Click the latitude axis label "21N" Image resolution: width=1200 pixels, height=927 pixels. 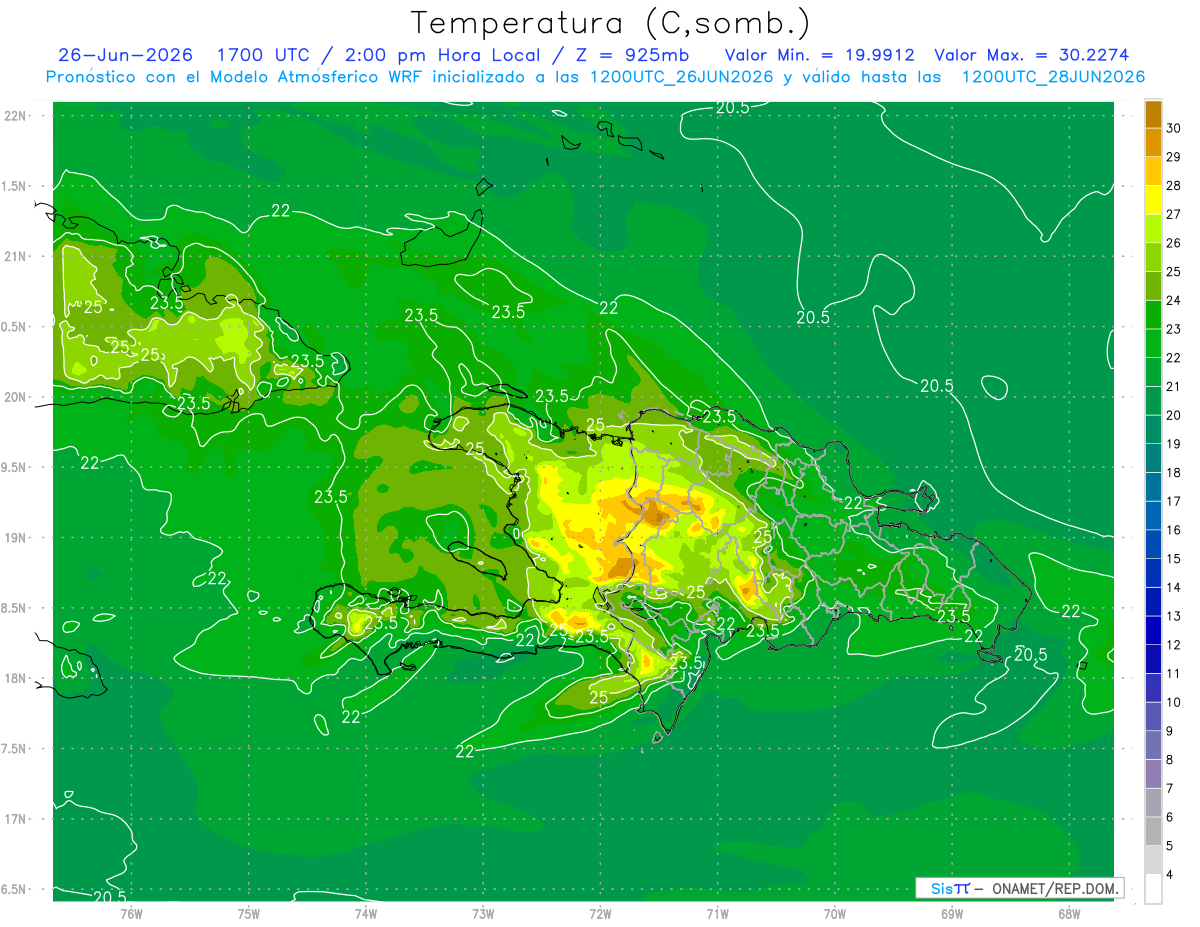16,257
